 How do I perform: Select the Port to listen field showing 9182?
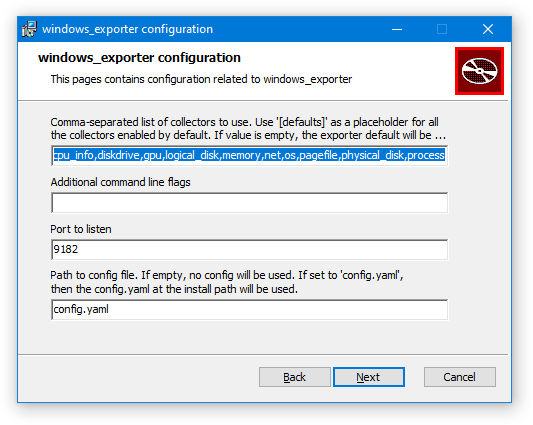click(250, 250)
